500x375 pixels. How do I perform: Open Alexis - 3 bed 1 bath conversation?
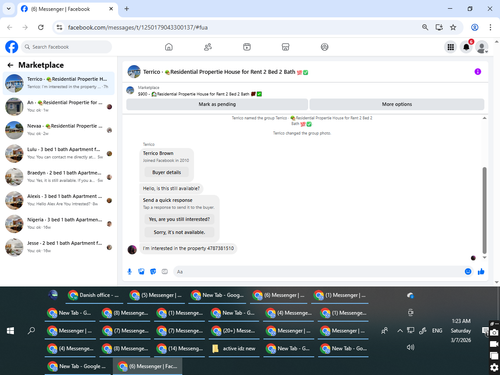[59, 200]
